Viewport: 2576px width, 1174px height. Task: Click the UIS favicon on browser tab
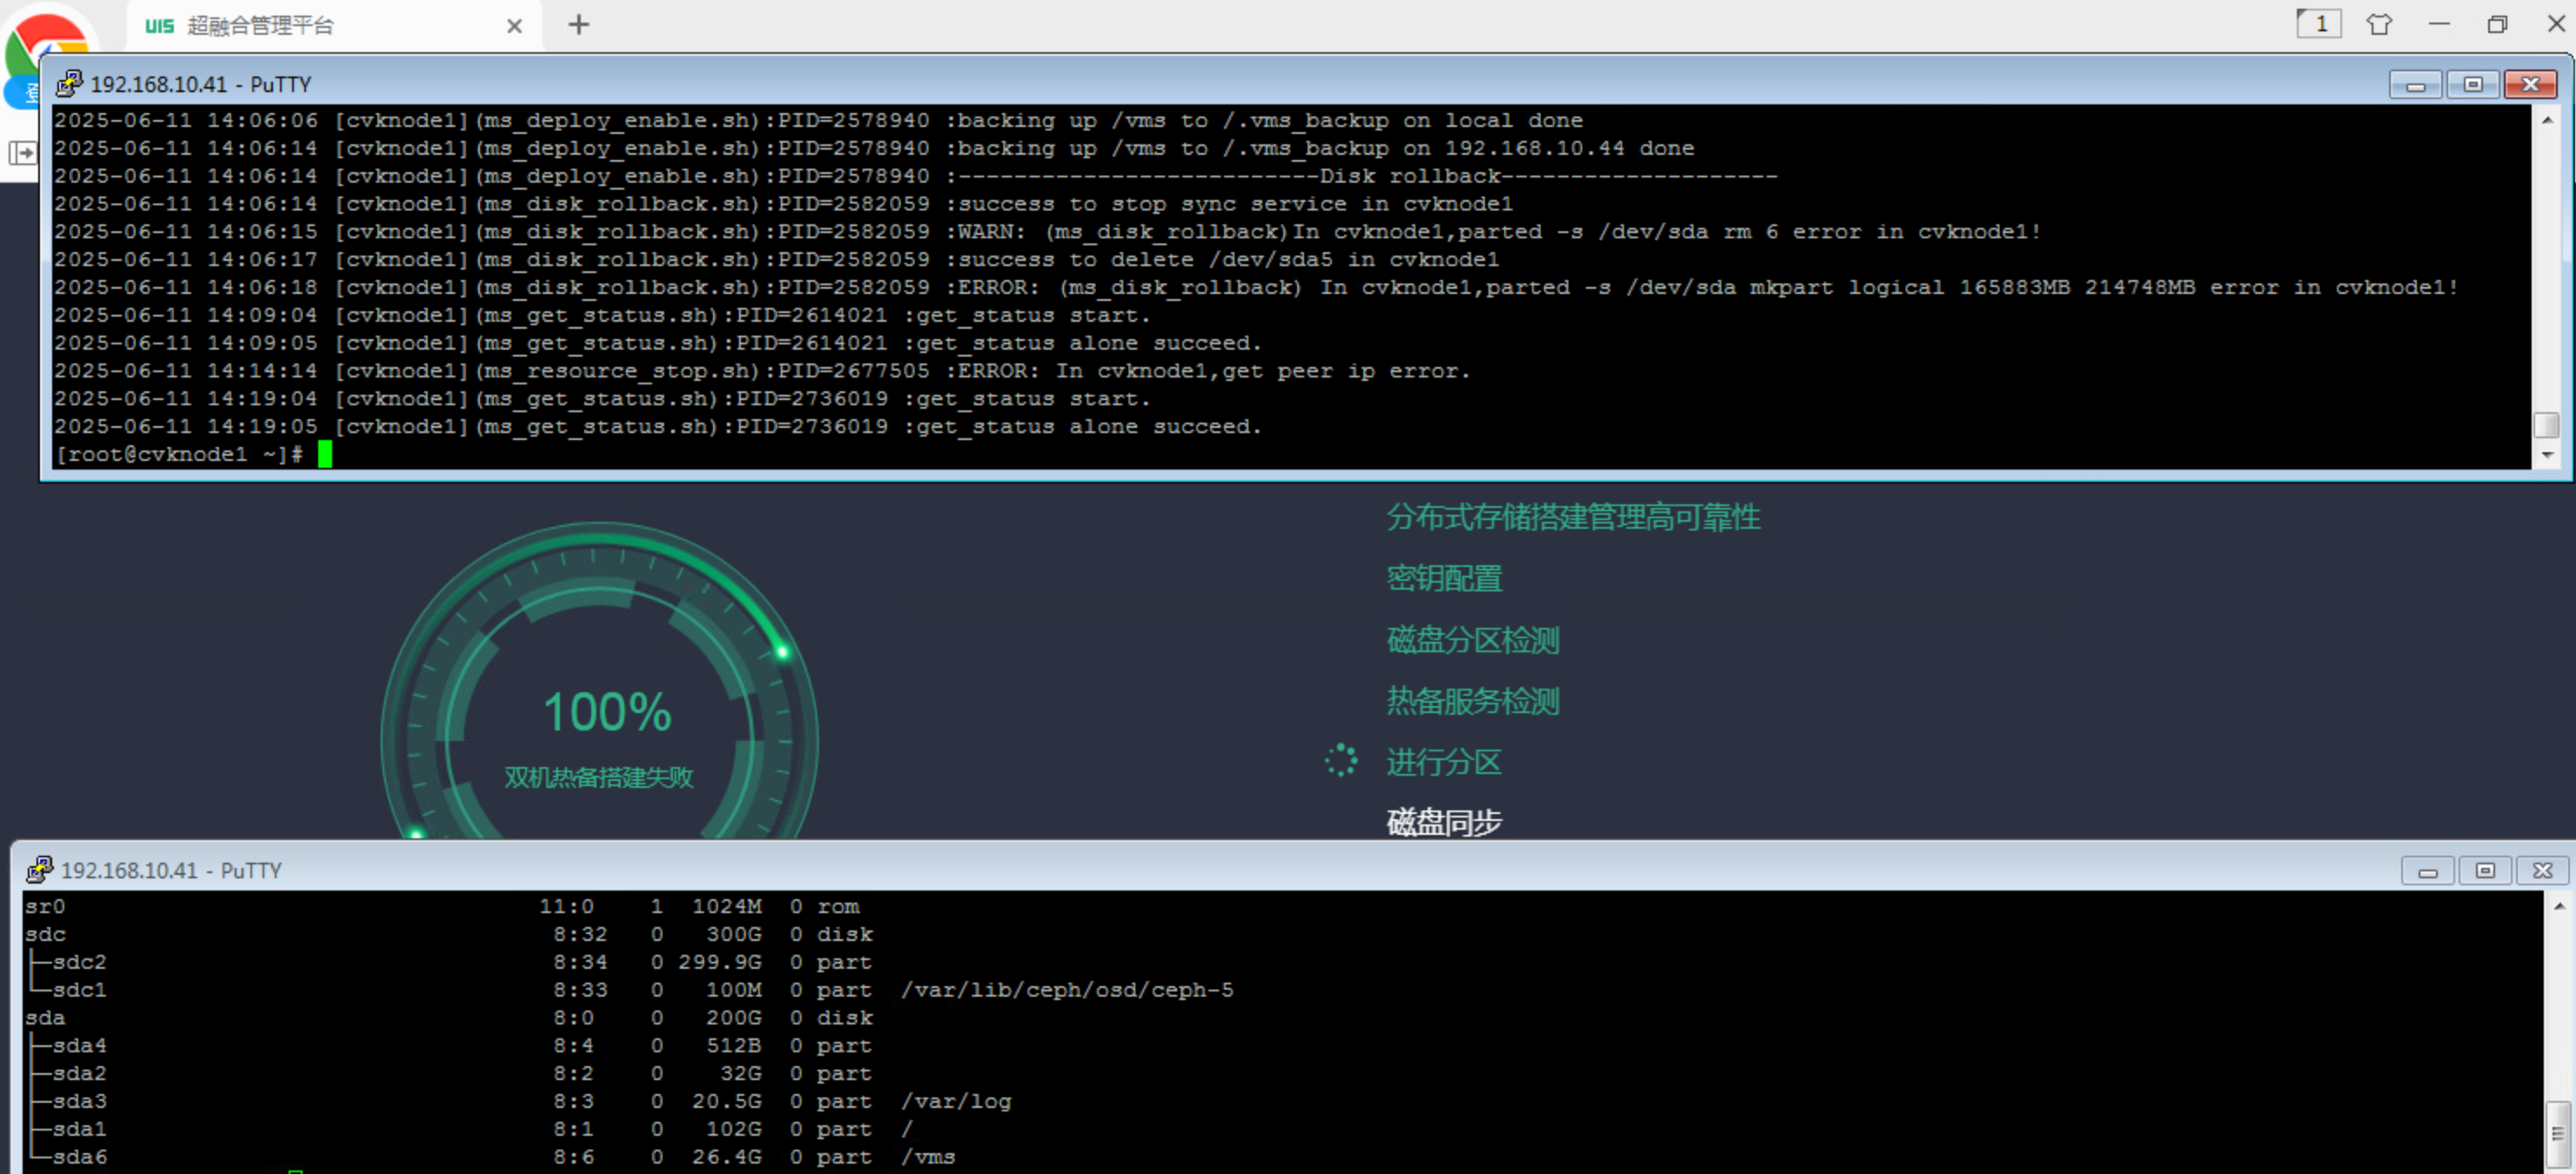[159, 26]
